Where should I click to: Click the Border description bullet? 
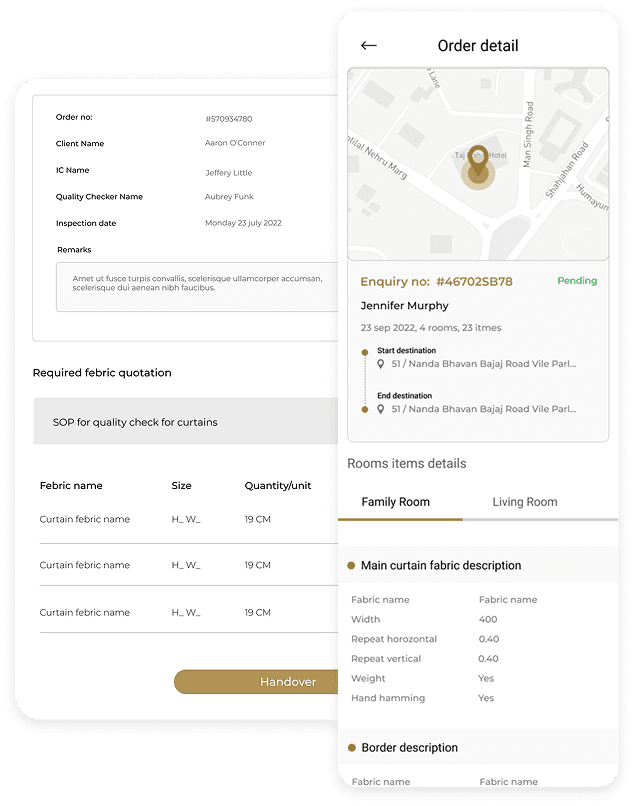tap(351, 747)
